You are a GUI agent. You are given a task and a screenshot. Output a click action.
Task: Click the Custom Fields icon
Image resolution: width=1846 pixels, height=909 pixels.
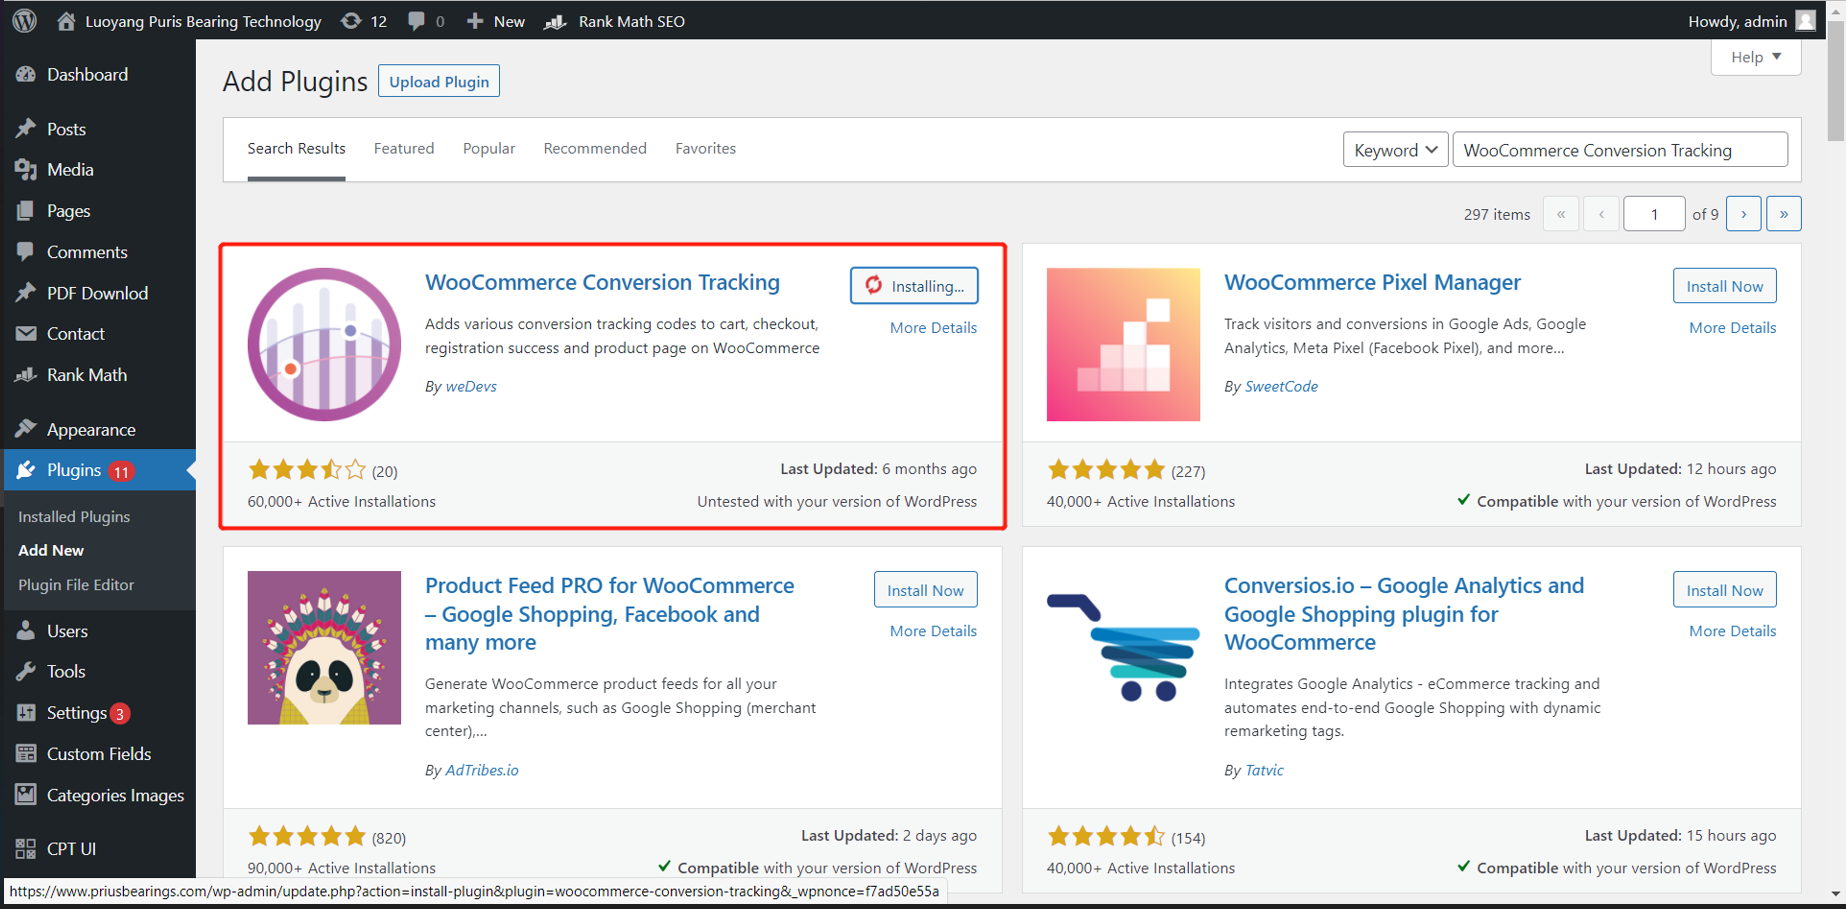coord(26,754)
